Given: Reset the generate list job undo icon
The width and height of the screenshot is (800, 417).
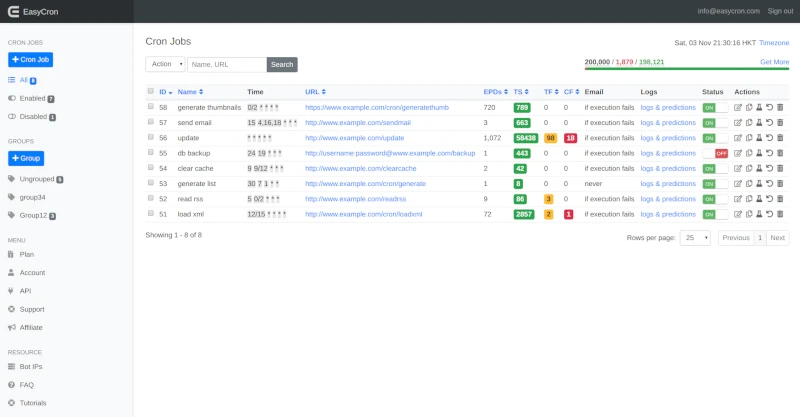Looking at the screenshot, I should (x=769, y=184).
